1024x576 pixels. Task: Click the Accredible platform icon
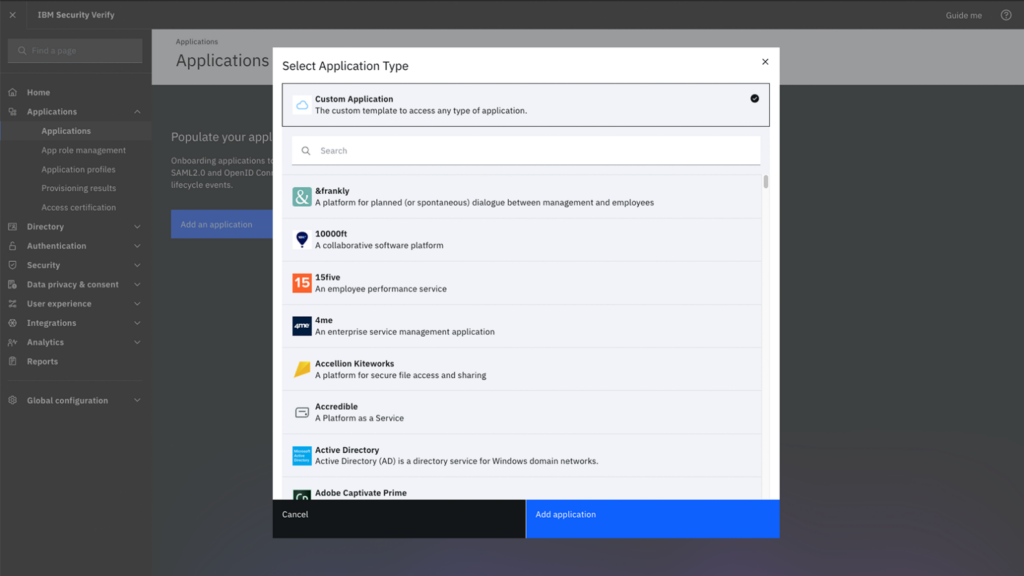click(x=301, y=412)
